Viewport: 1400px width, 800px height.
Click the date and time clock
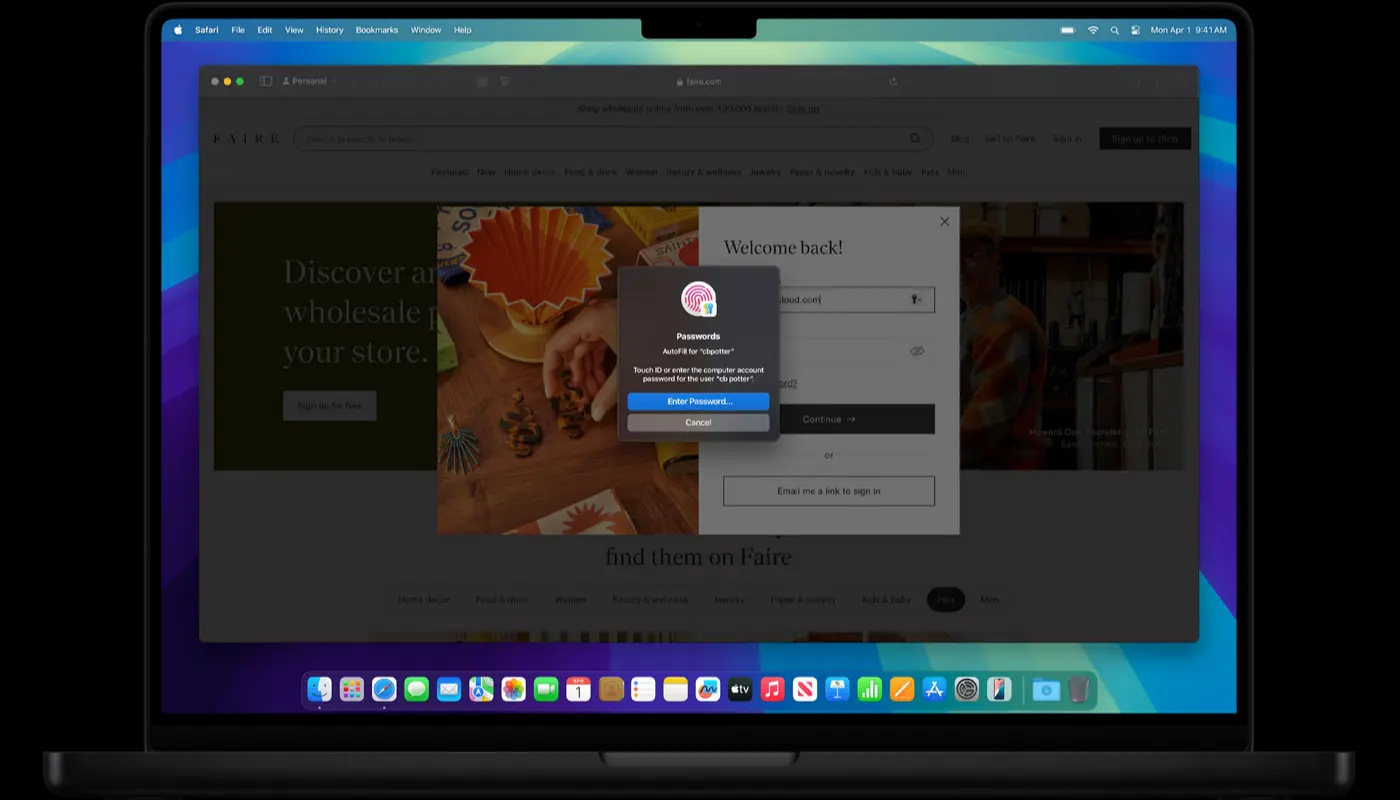(x=1189, y=30)
